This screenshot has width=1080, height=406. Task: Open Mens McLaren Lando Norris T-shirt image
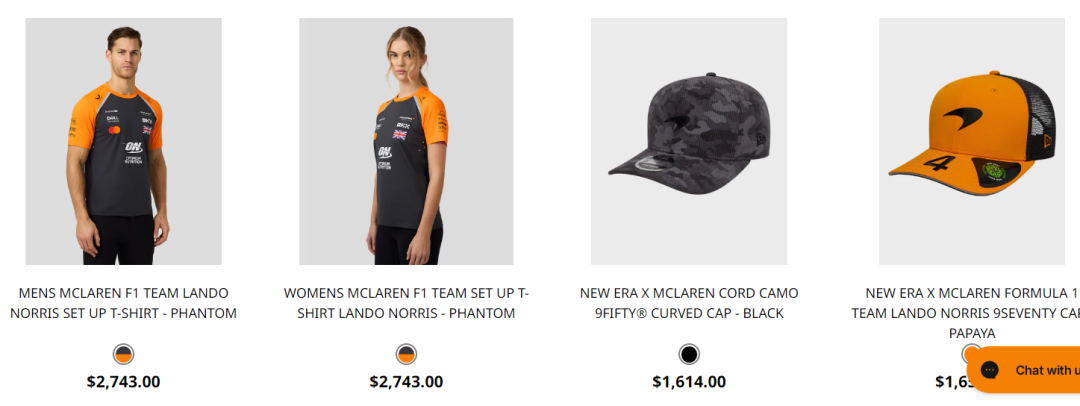(x=123, y=141)
